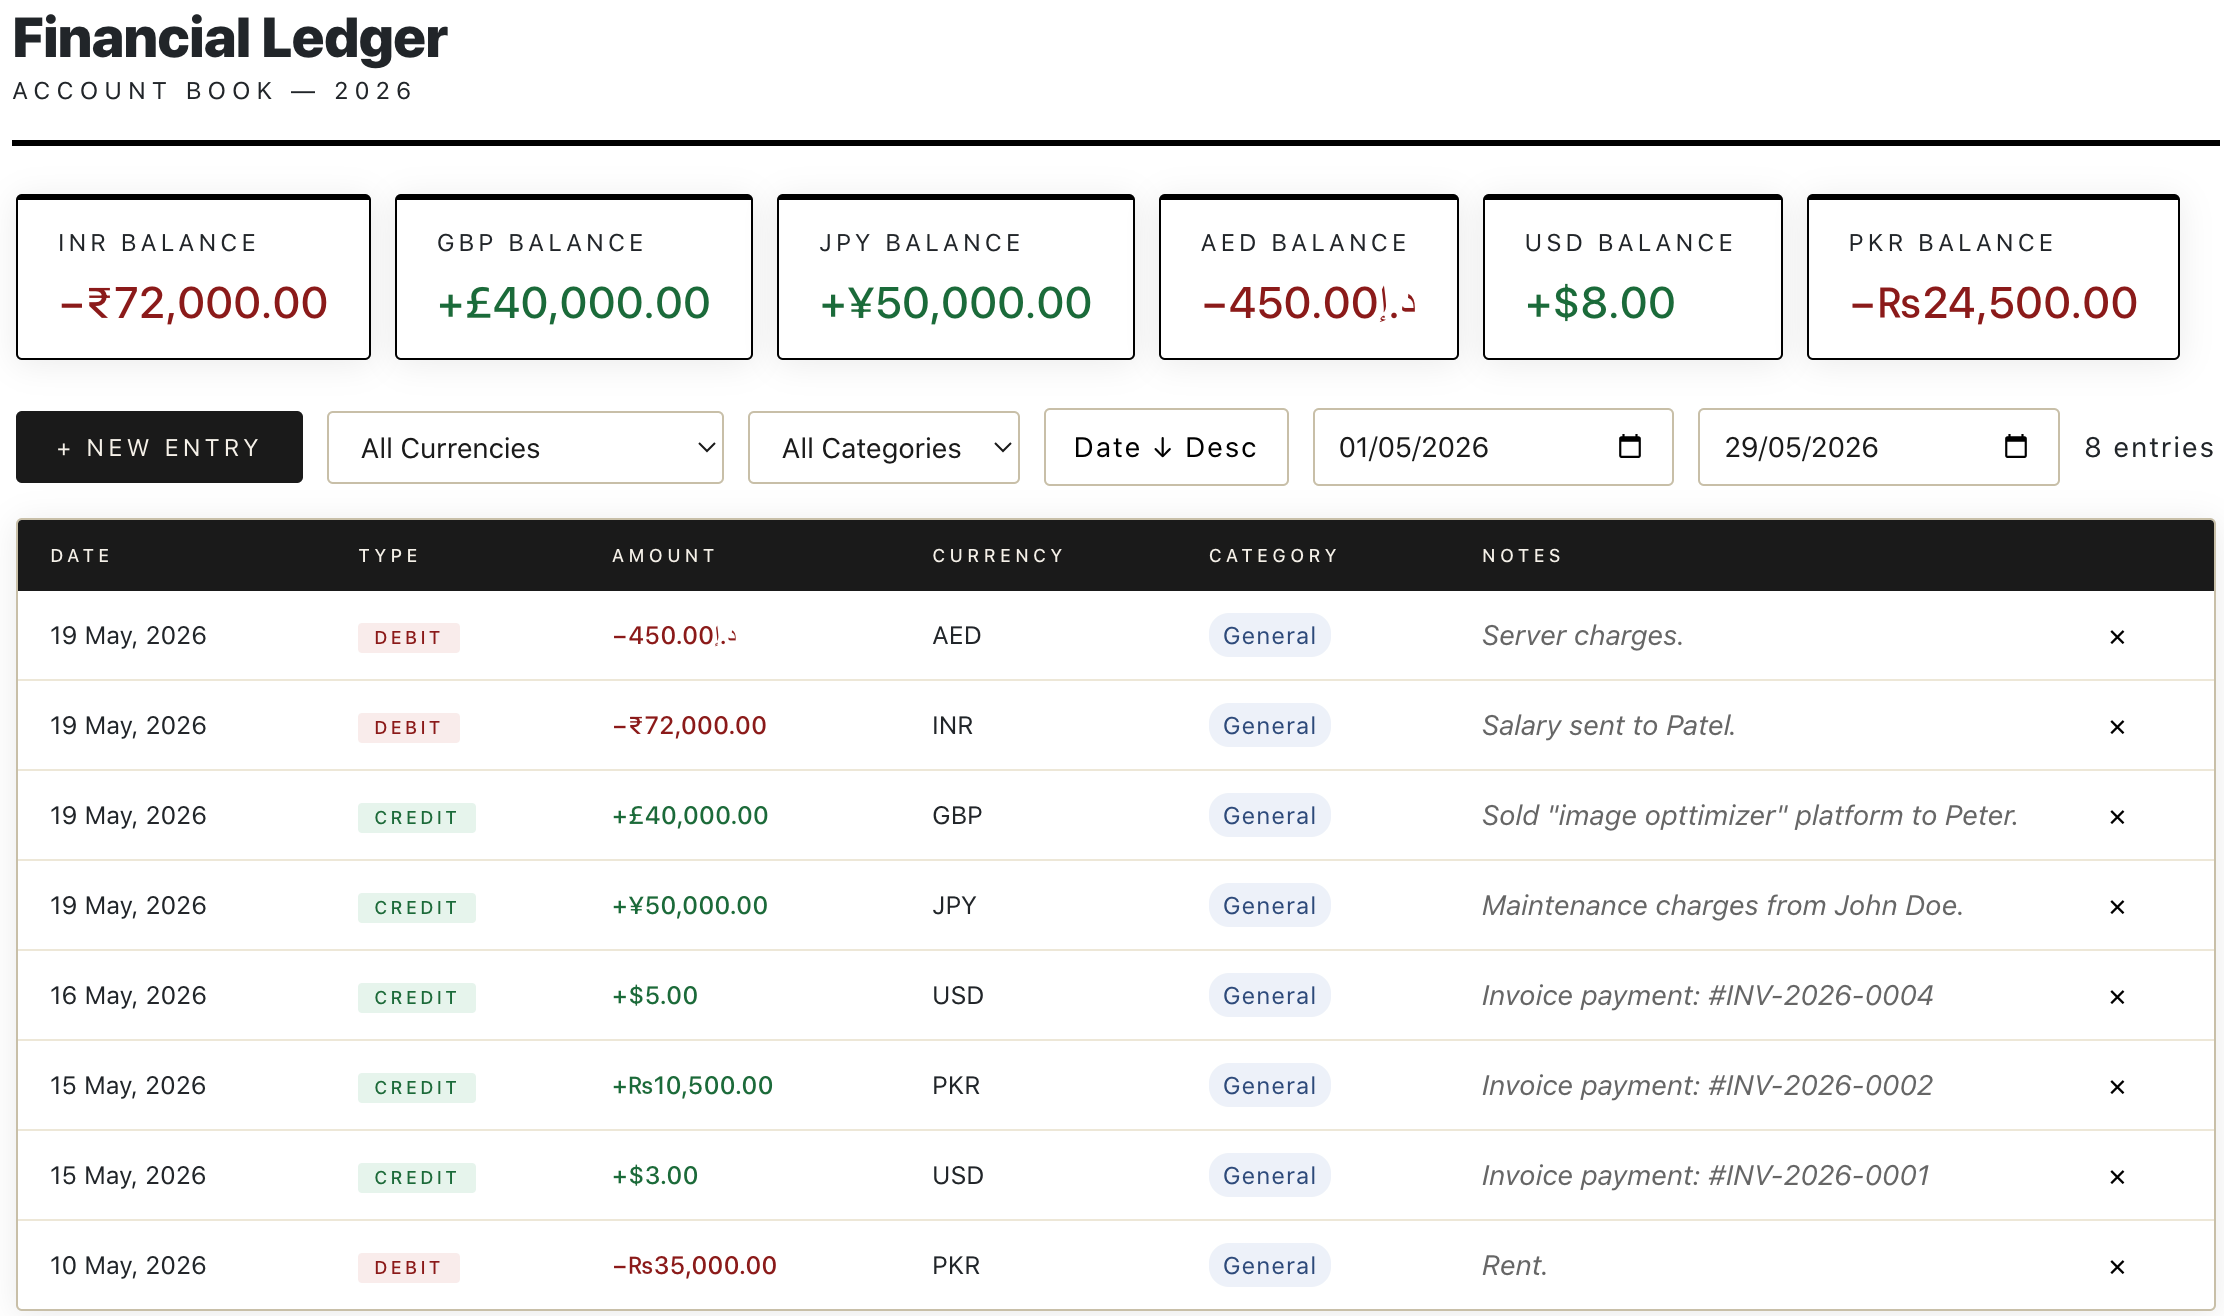Click the DEBIT badge in the Rent row
Image resolution: width=2224 pixels, height=1316 pixels.
(x=409, y=1268)
